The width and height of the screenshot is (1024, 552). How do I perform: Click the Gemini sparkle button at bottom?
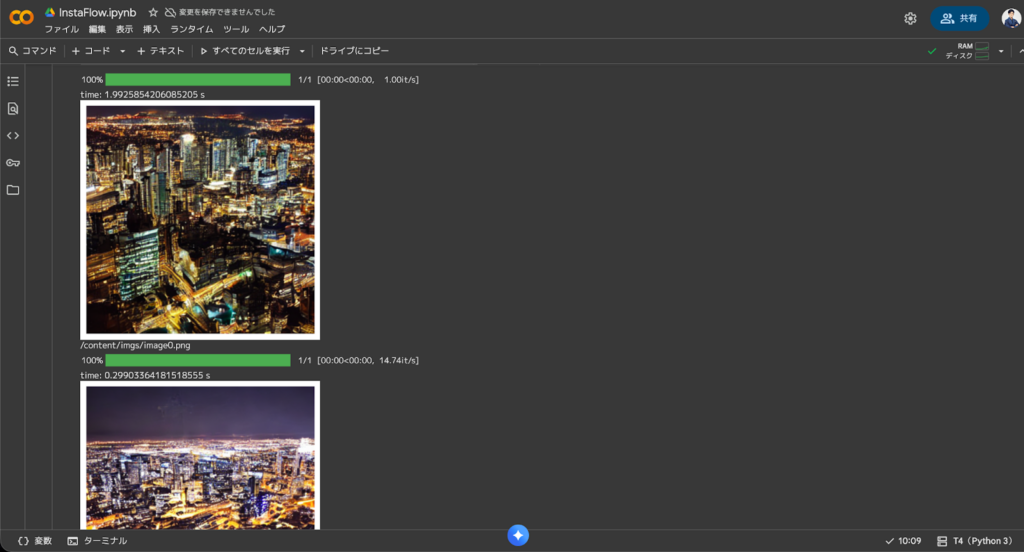pyautogui.click(x=518, y=536)
